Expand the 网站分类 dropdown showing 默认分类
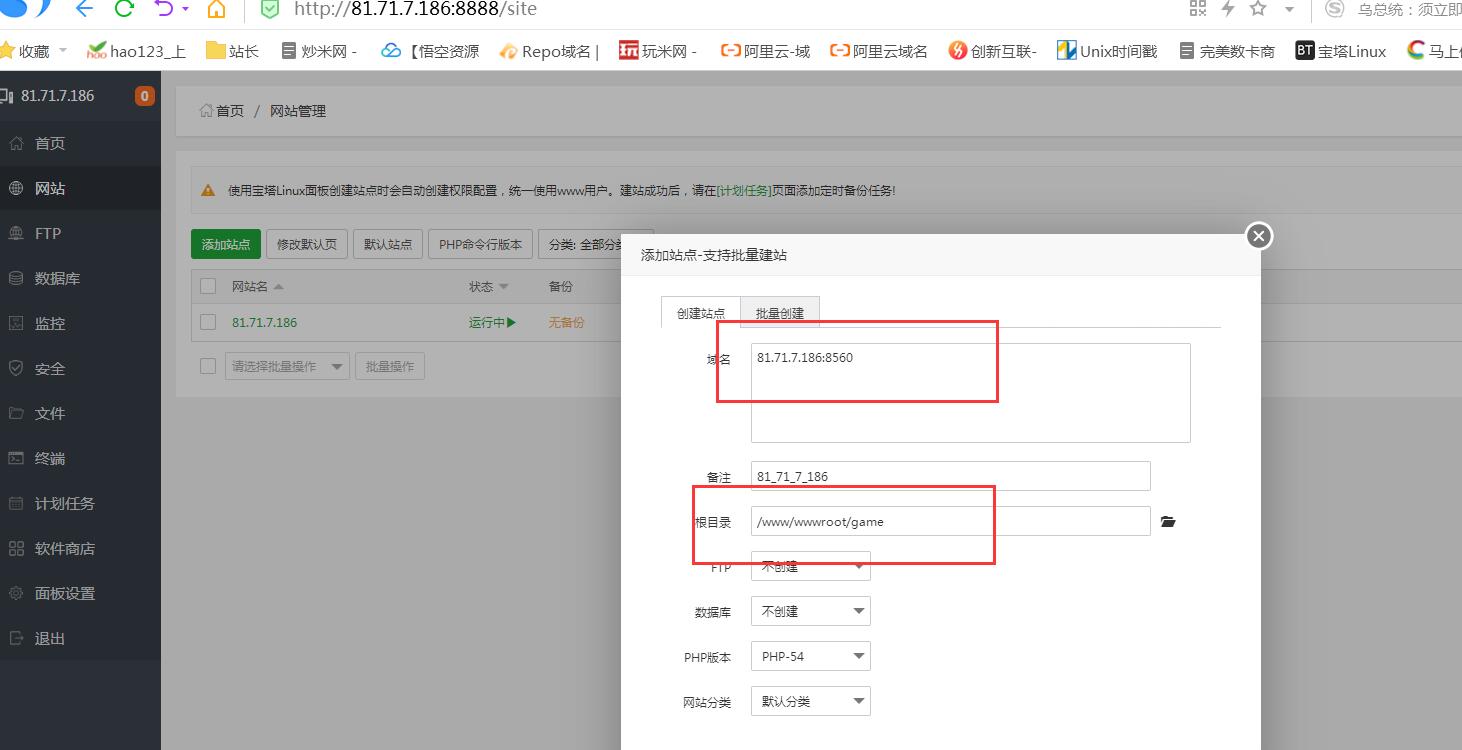This screenshot has width=1462, height=750. (x=810, y=702)
